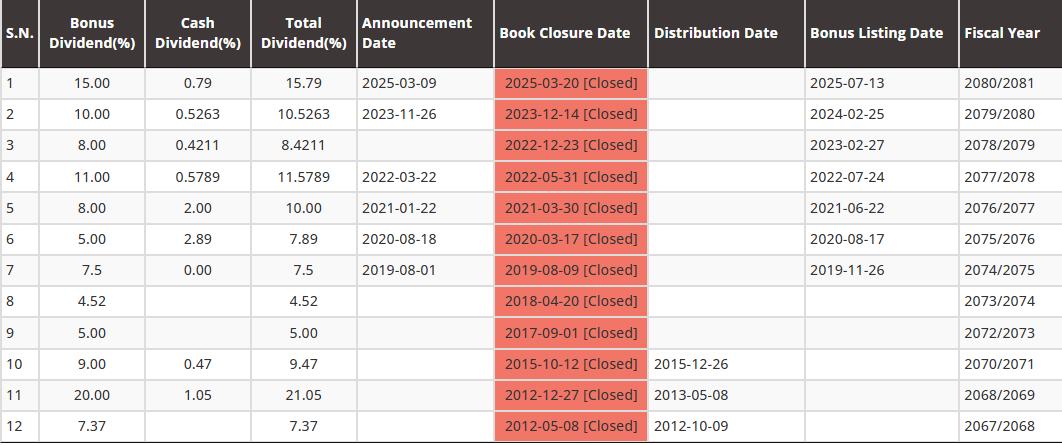Click the Bonus Listing Date header

point(876,33)
